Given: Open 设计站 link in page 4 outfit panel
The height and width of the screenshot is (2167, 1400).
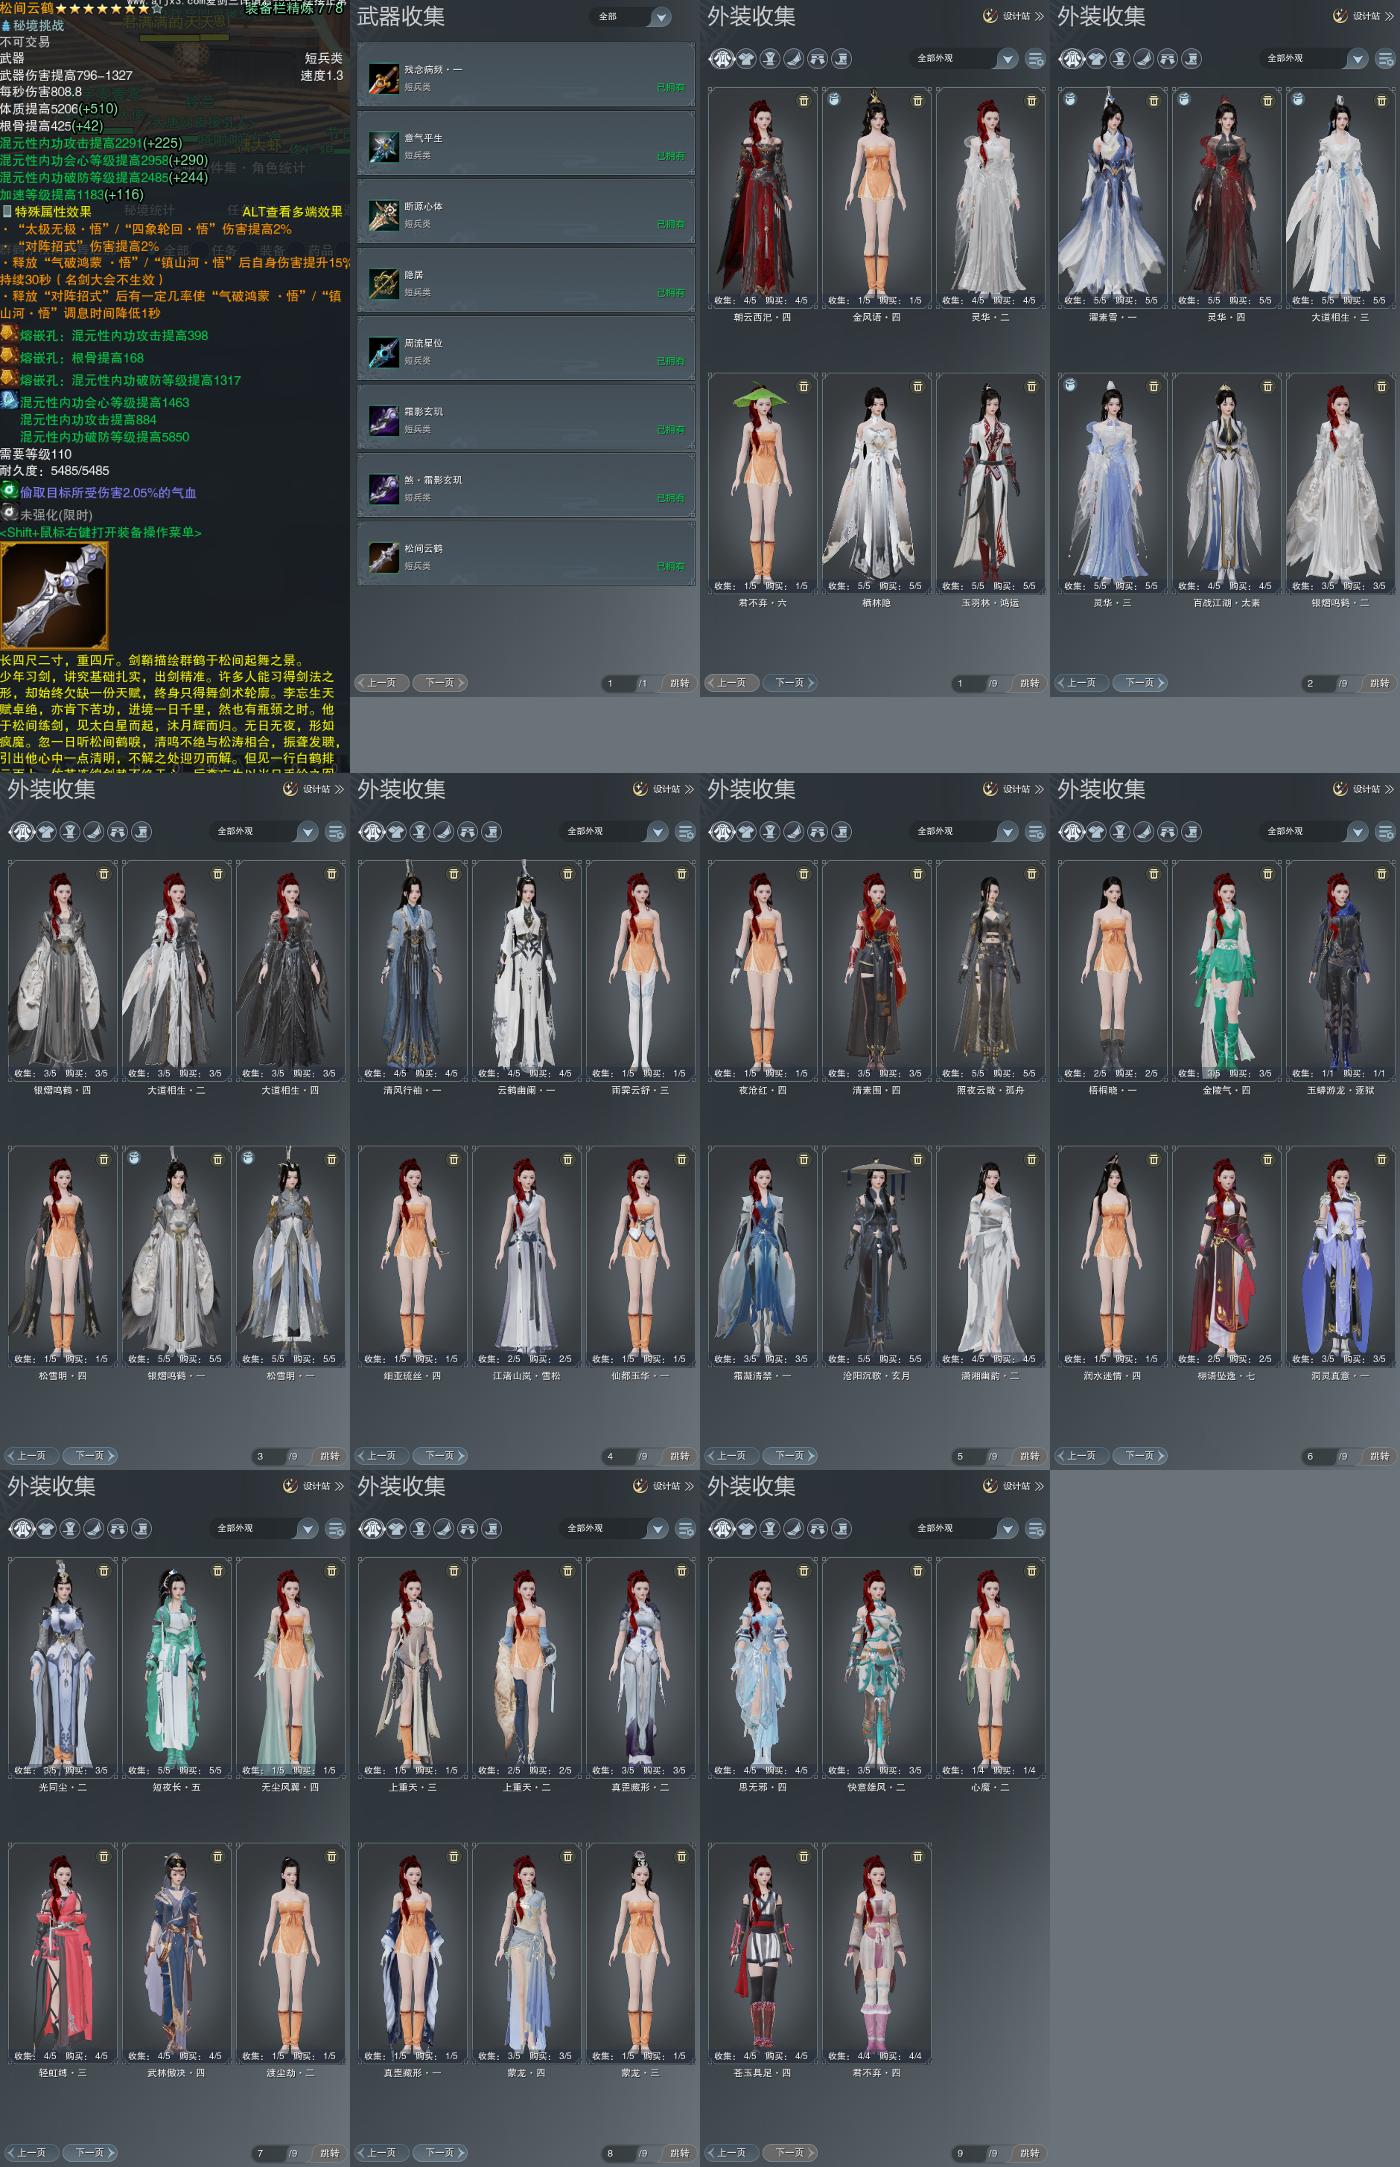Looking at the screenshot, I should click(x=664, y=789).
